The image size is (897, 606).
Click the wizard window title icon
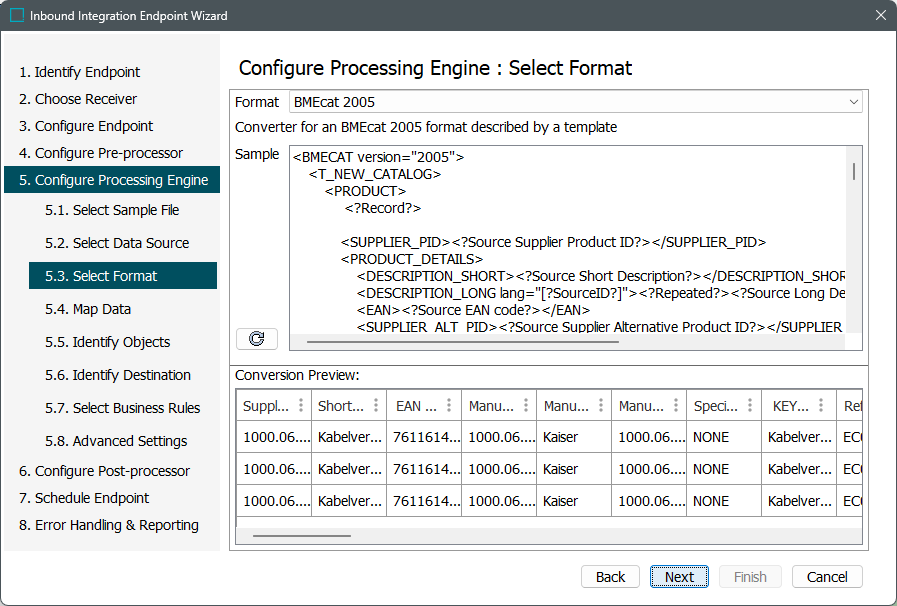click(x=17, y=16)
